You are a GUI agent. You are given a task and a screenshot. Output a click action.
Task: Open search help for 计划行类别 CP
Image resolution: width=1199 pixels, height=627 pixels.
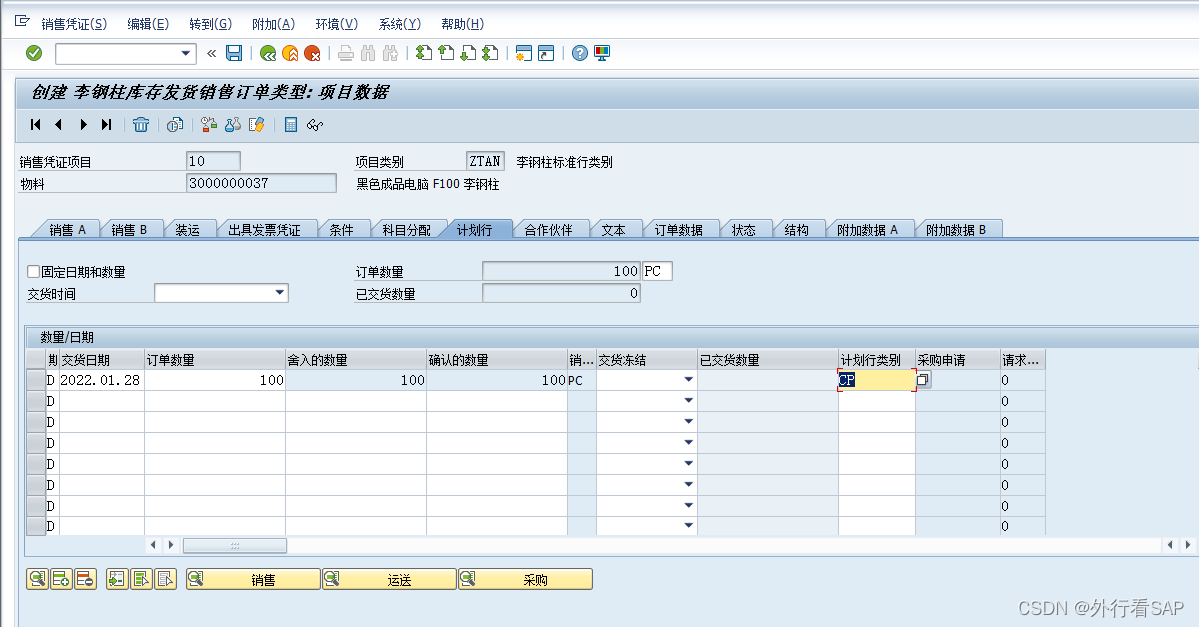924,380
